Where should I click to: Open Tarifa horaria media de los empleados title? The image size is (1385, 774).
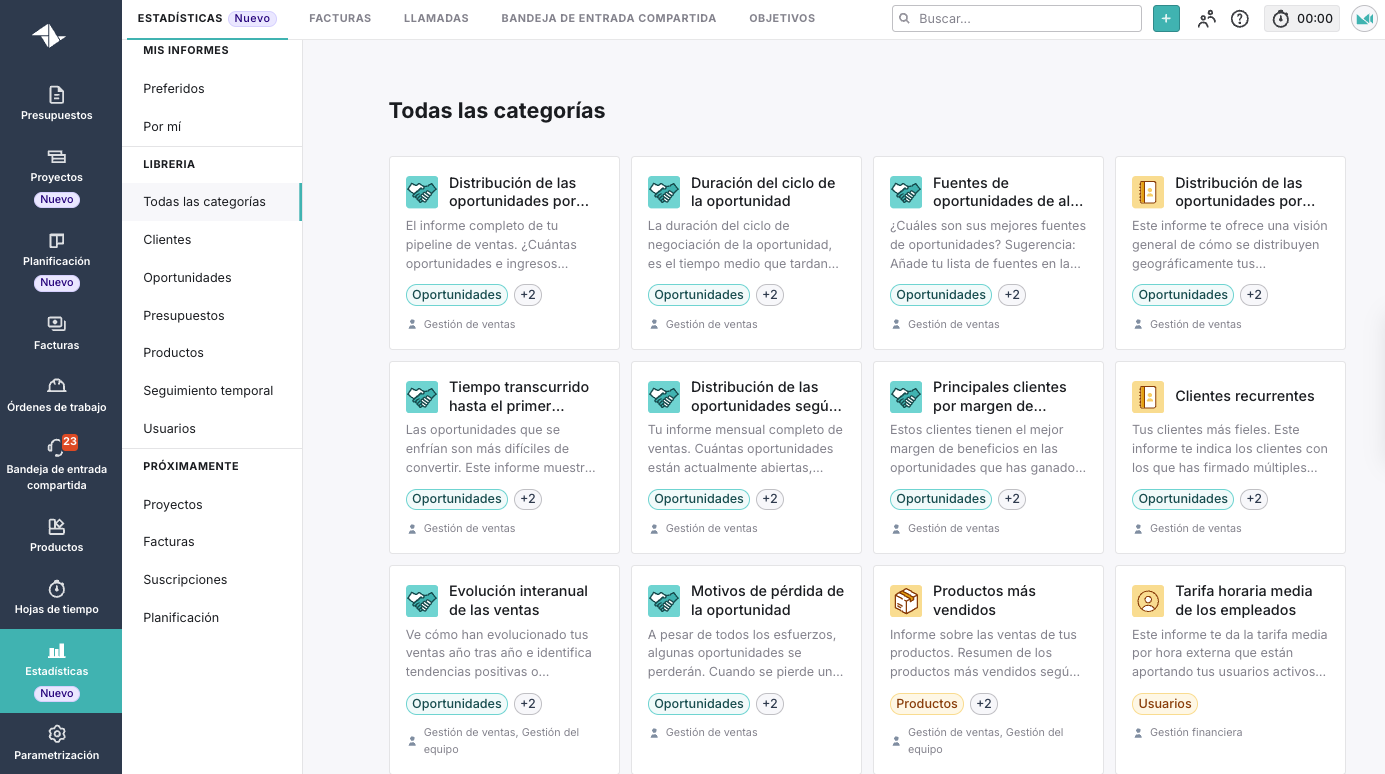(1243, 601)
